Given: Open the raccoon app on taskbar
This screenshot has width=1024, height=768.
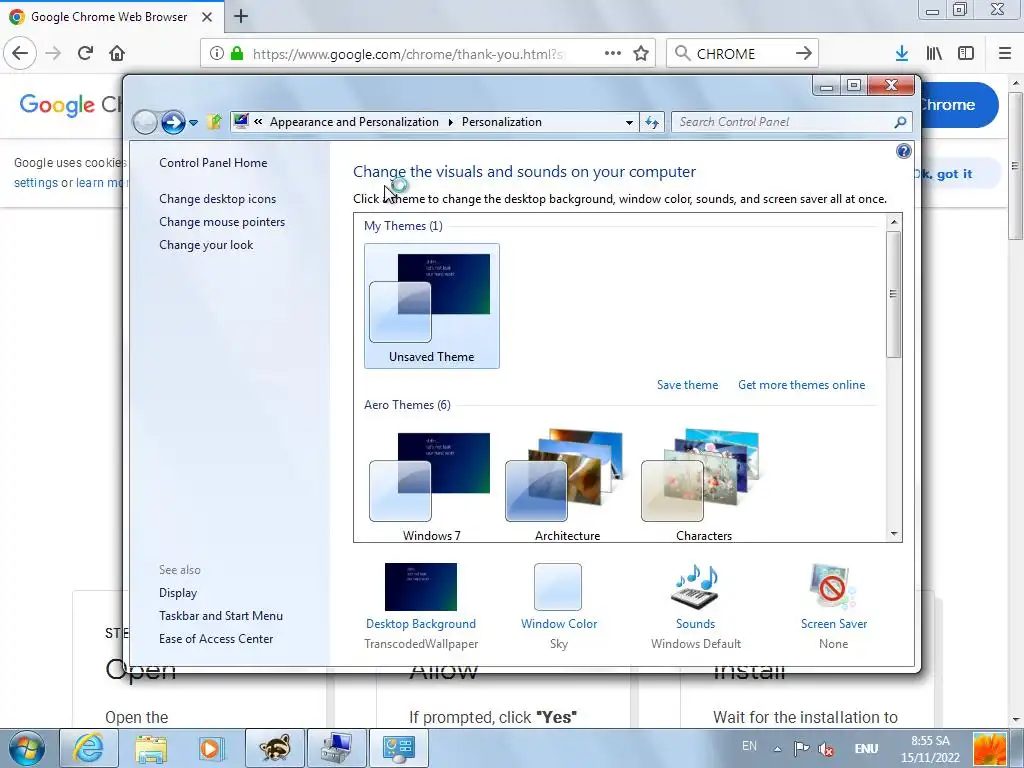Looking at the screenshot, I should 274,748.
